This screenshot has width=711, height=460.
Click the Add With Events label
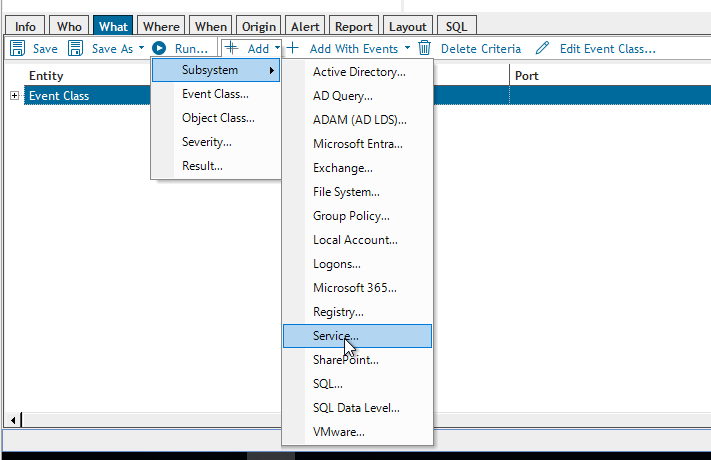[x=354, y=49]
